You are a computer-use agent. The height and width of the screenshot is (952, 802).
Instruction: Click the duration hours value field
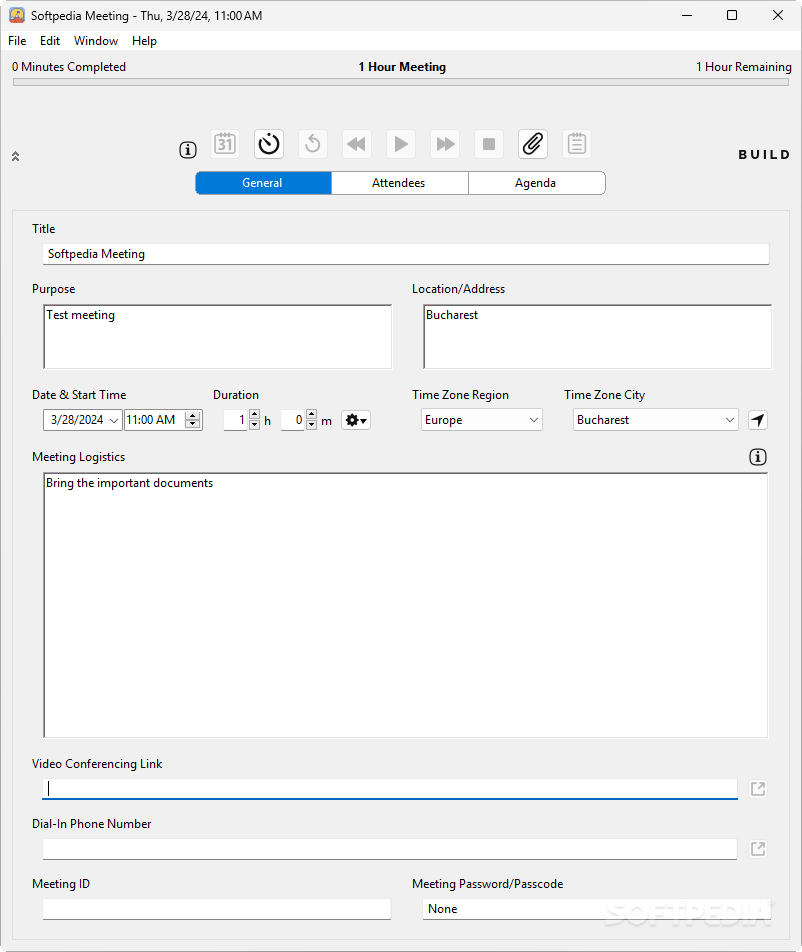(x=236, y=420)
